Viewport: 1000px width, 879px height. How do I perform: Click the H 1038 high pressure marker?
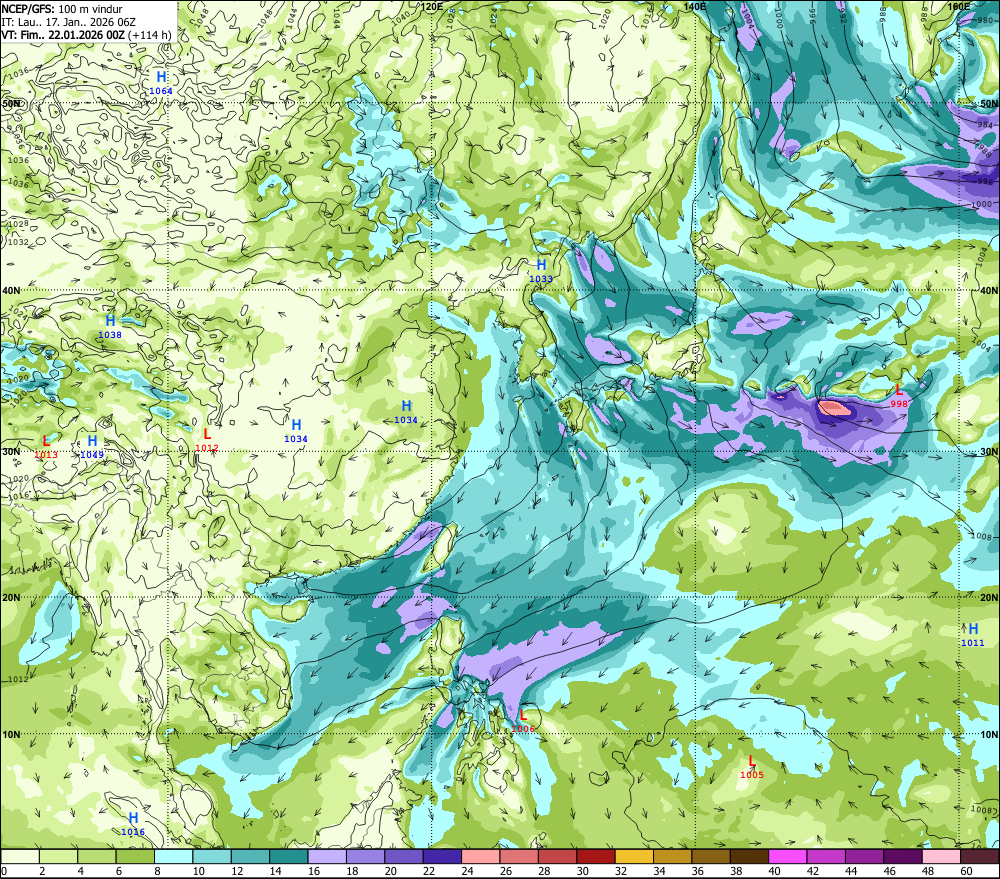coord(110,327)
